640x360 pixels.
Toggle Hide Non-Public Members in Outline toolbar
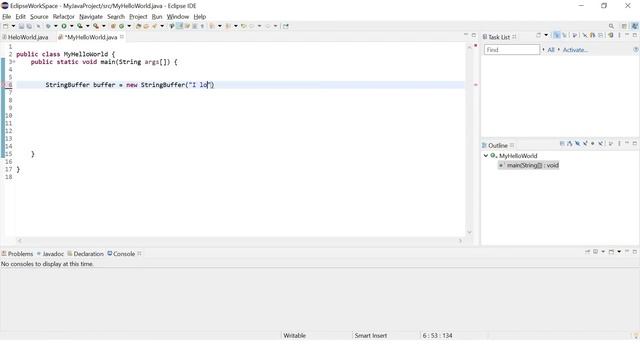pos(593,144)
